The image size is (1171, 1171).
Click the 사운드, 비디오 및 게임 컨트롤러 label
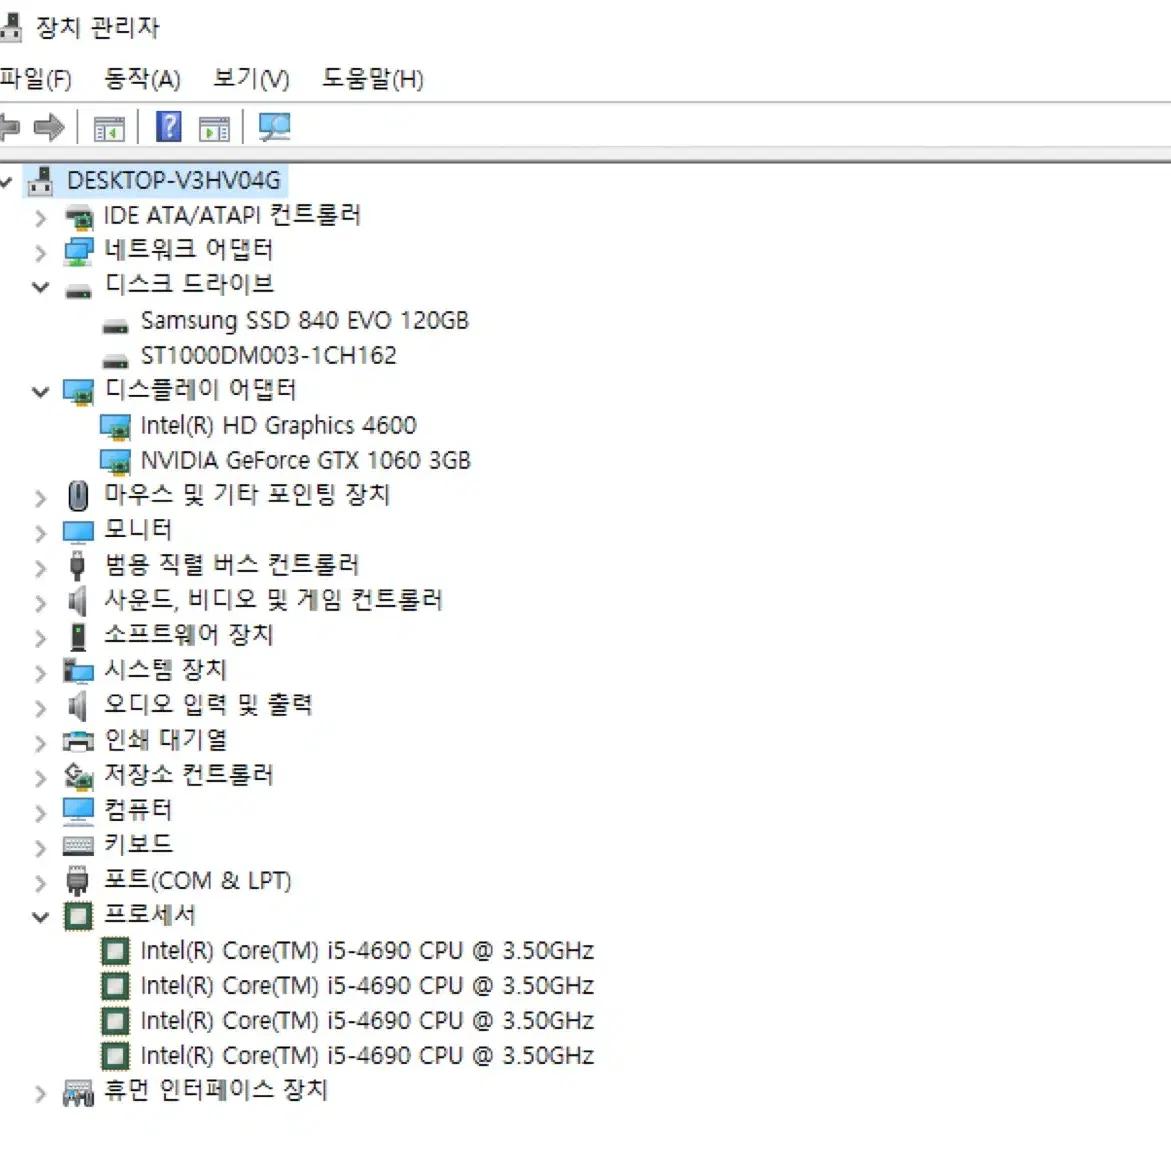273,600
